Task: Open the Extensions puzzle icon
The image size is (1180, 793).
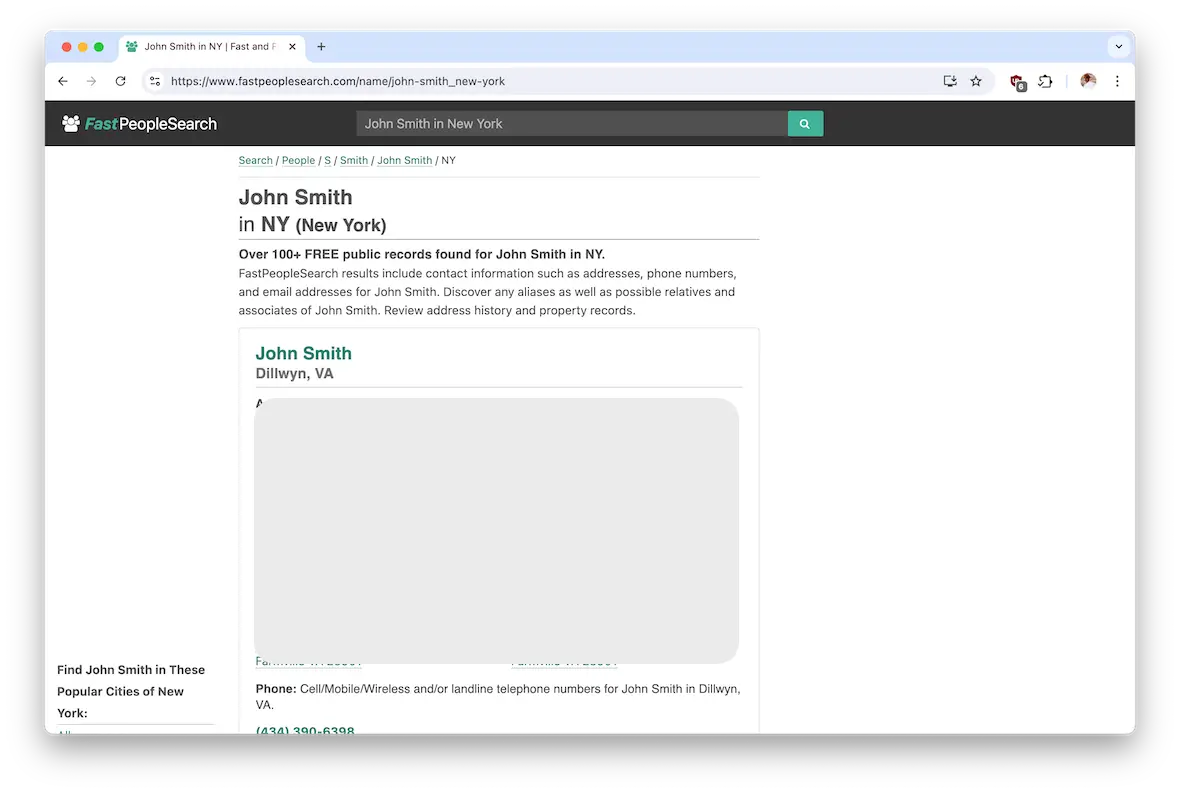Action: [x=1045, y=81]
